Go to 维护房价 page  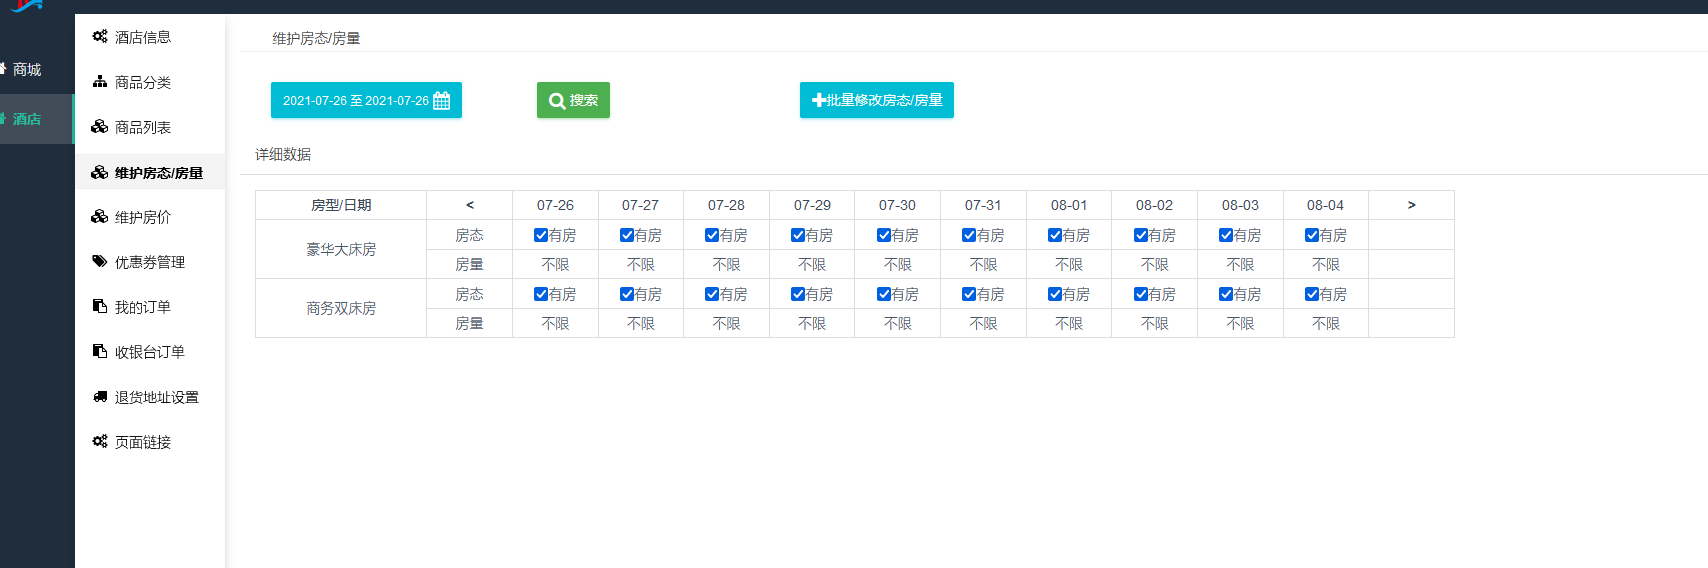150,217
